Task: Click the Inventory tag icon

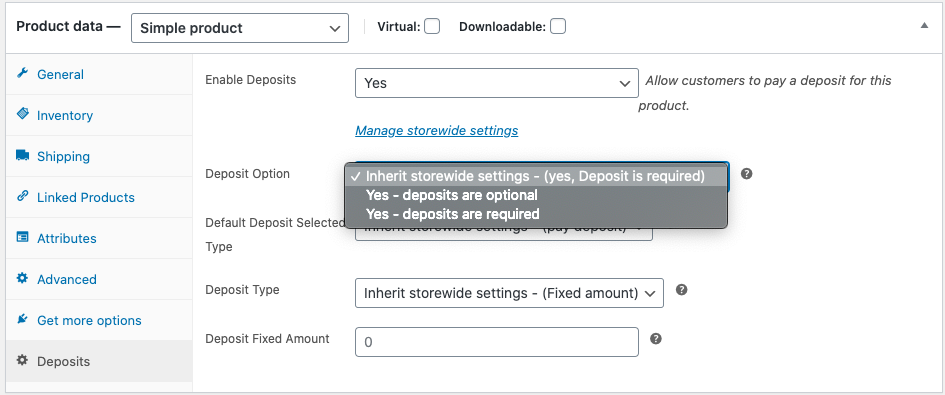Action: coord(22,114)
